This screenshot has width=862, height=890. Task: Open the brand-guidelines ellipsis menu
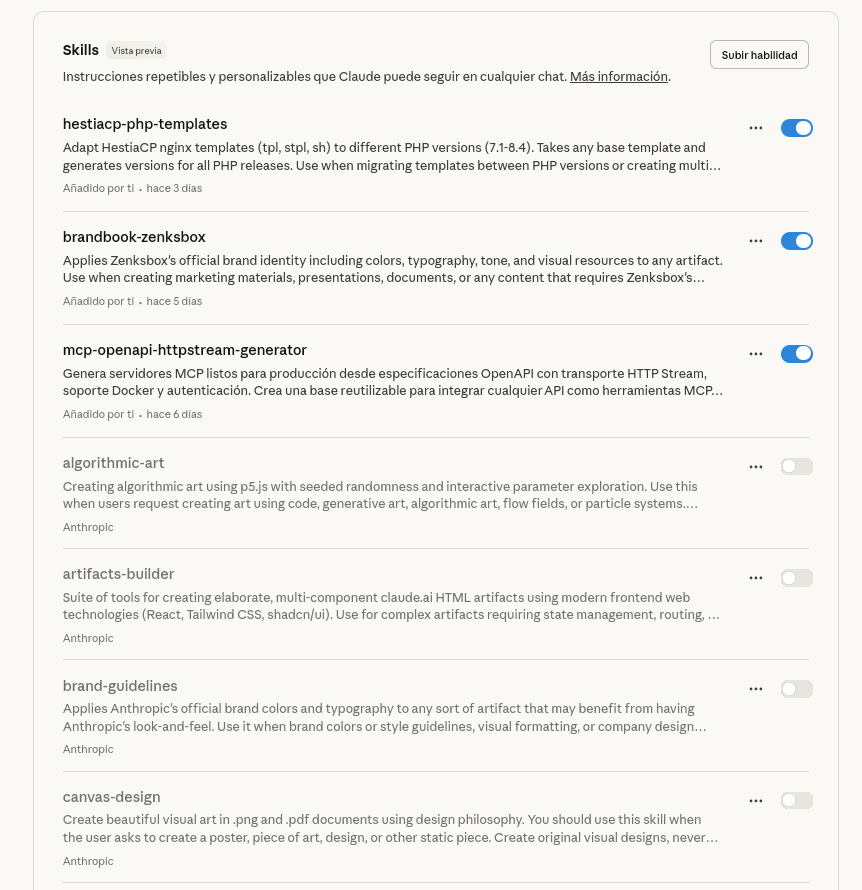756,689
